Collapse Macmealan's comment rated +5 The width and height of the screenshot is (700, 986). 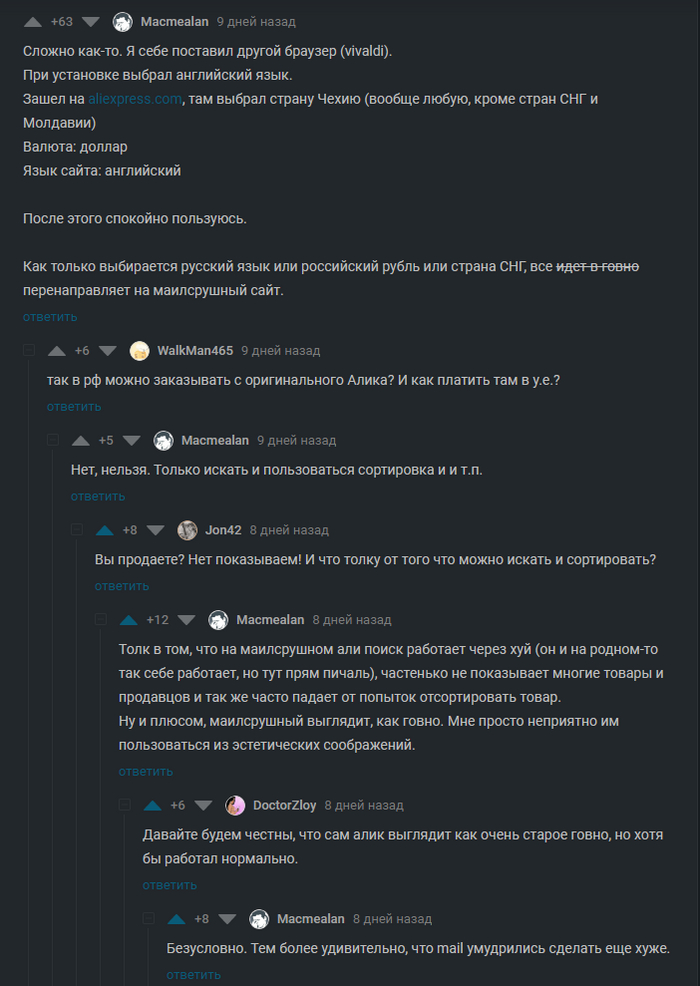point(52,440)
